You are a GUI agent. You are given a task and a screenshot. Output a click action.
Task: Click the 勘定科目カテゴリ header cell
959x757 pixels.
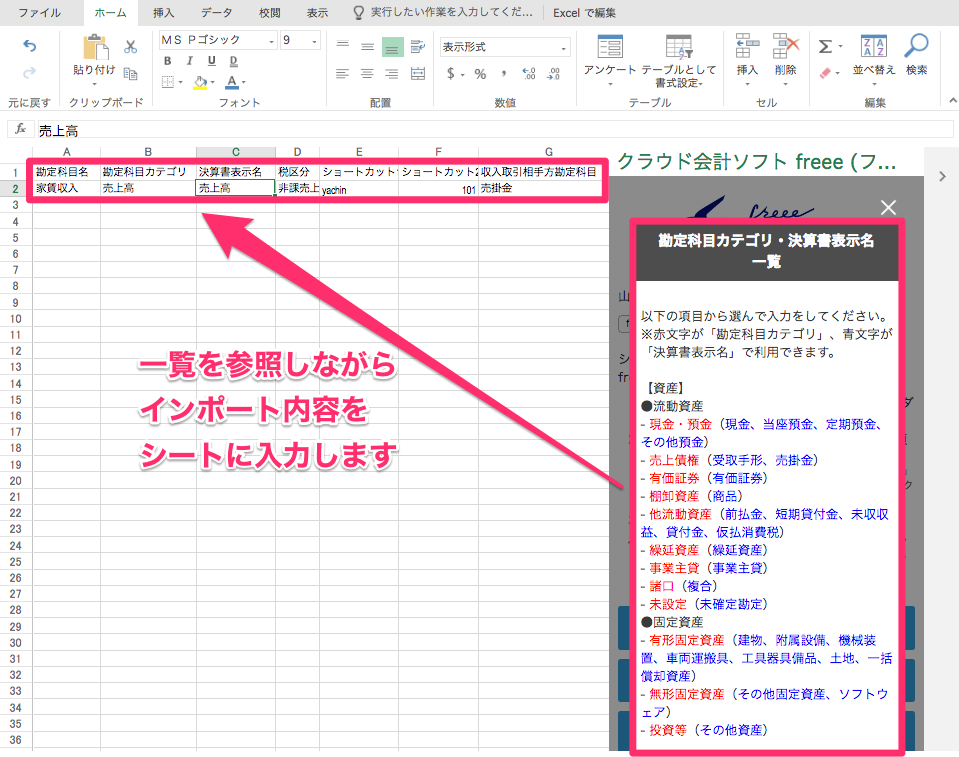pos(148,172)
